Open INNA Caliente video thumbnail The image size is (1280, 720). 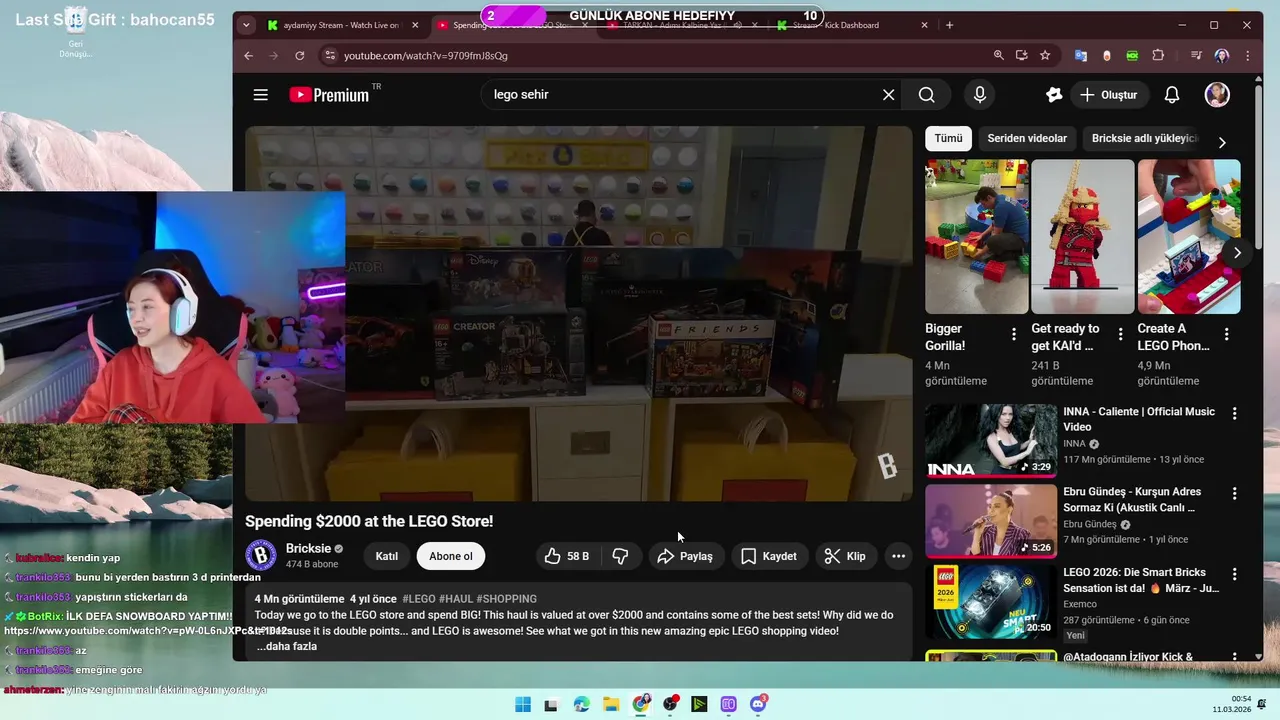991,441
